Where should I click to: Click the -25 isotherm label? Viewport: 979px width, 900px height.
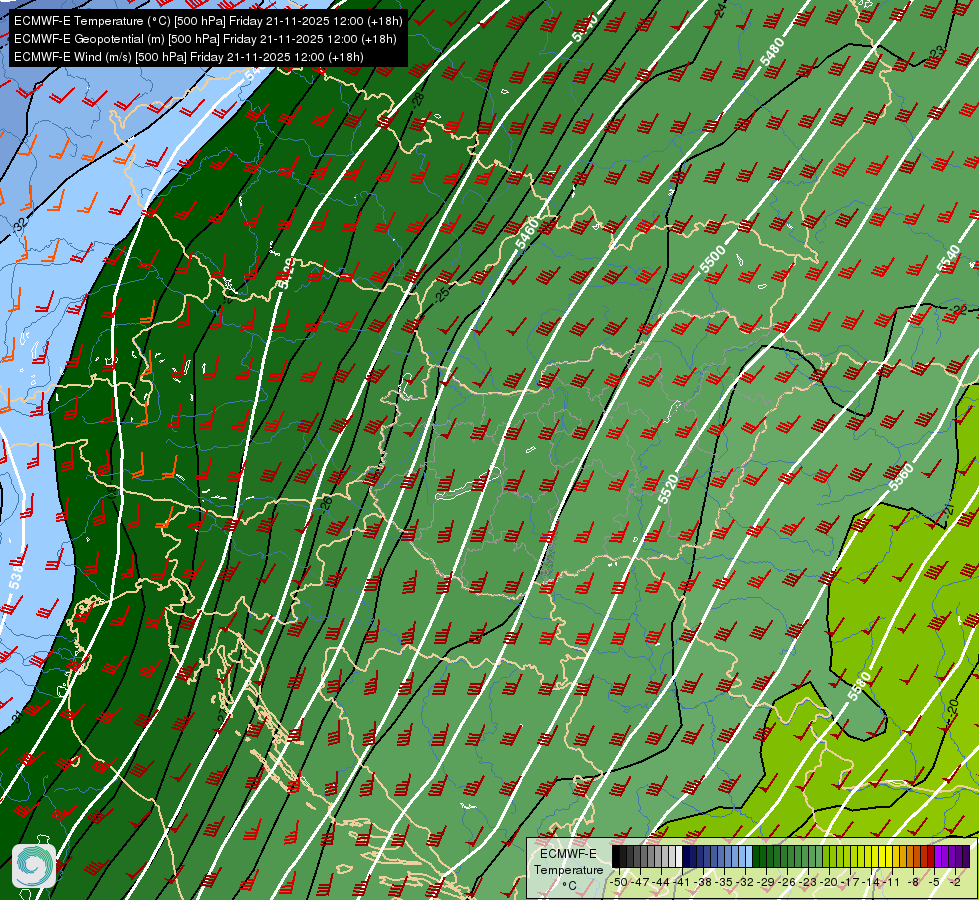(441, 294)
